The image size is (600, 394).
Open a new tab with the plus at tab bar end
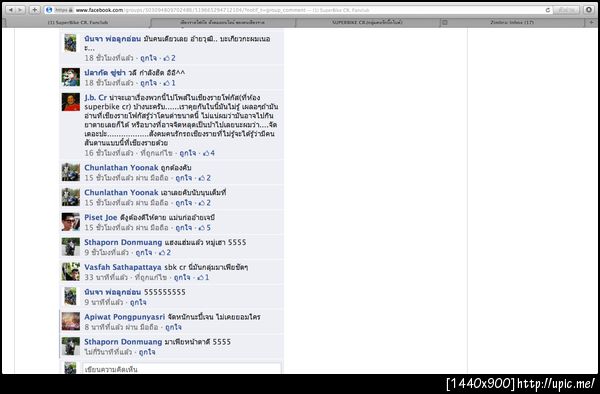point(592,23)
